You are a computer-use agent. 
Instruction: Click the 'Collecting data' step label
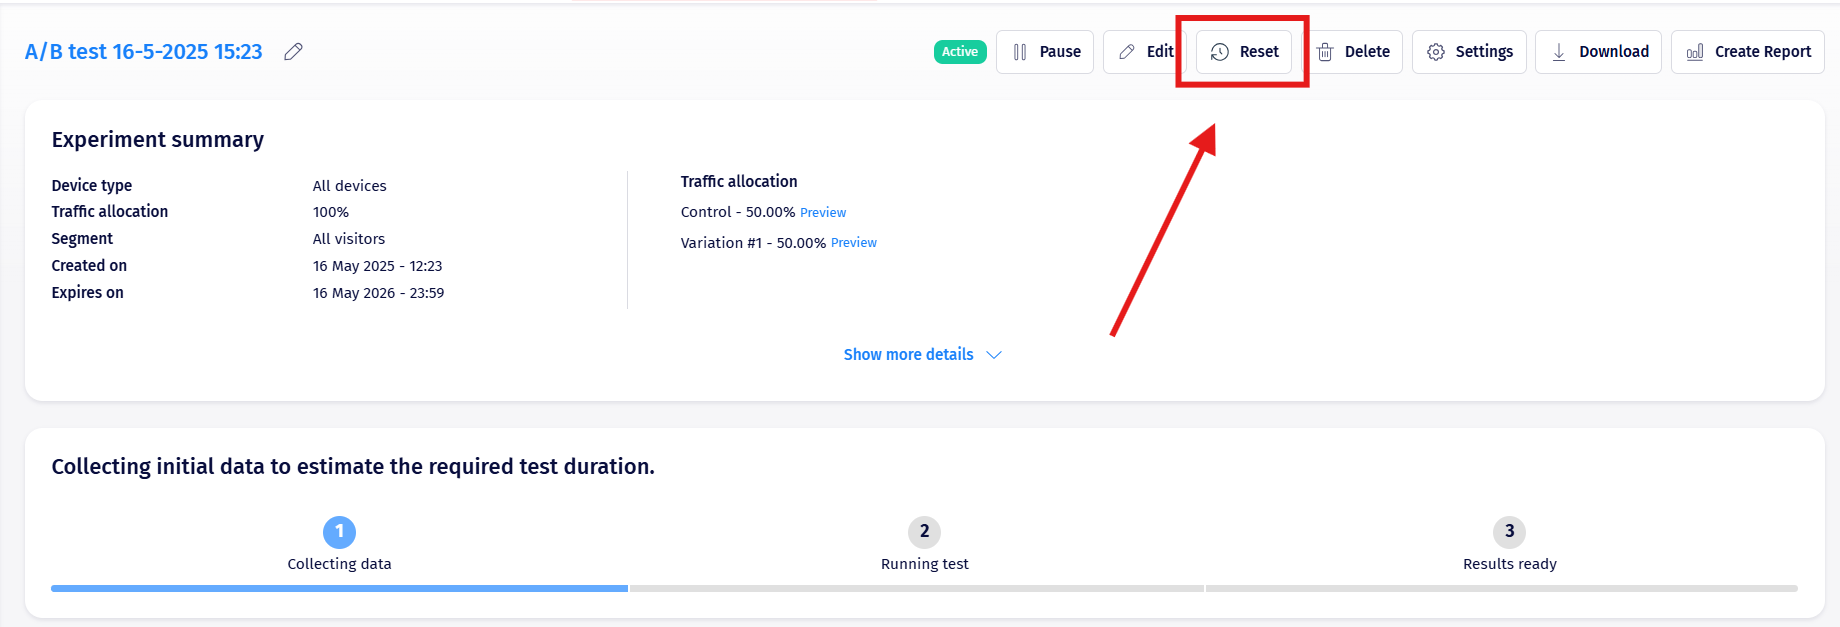tap(340, 564)
